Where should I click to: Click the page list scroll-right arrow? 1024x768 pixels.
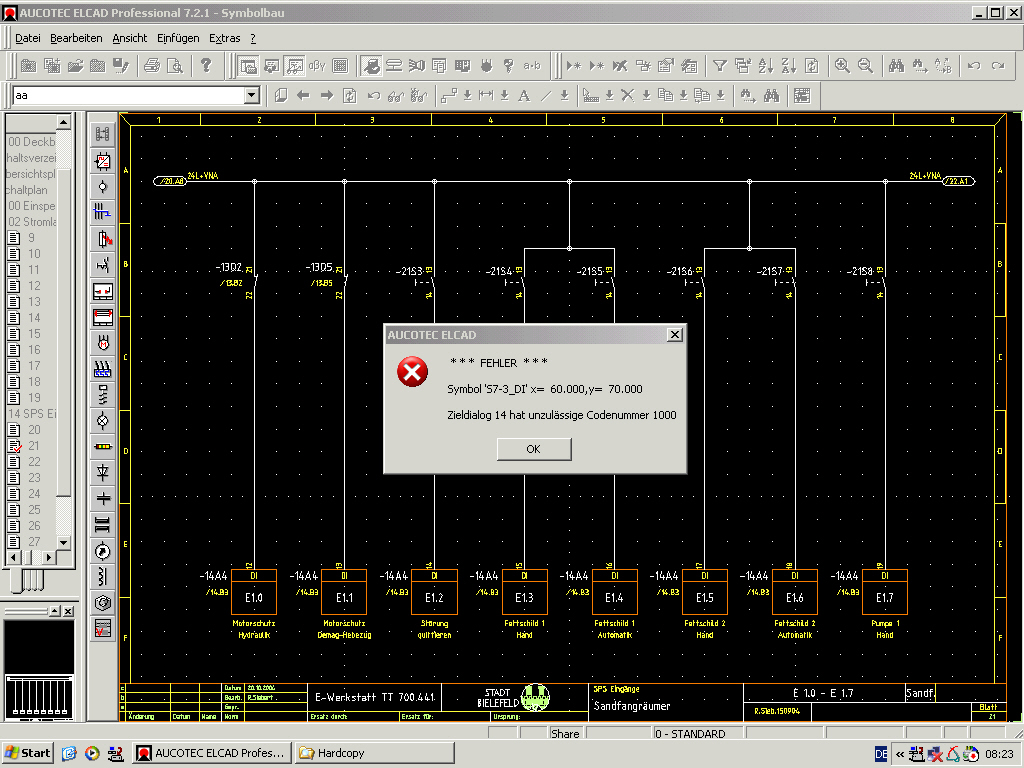[x=49, y=558]
